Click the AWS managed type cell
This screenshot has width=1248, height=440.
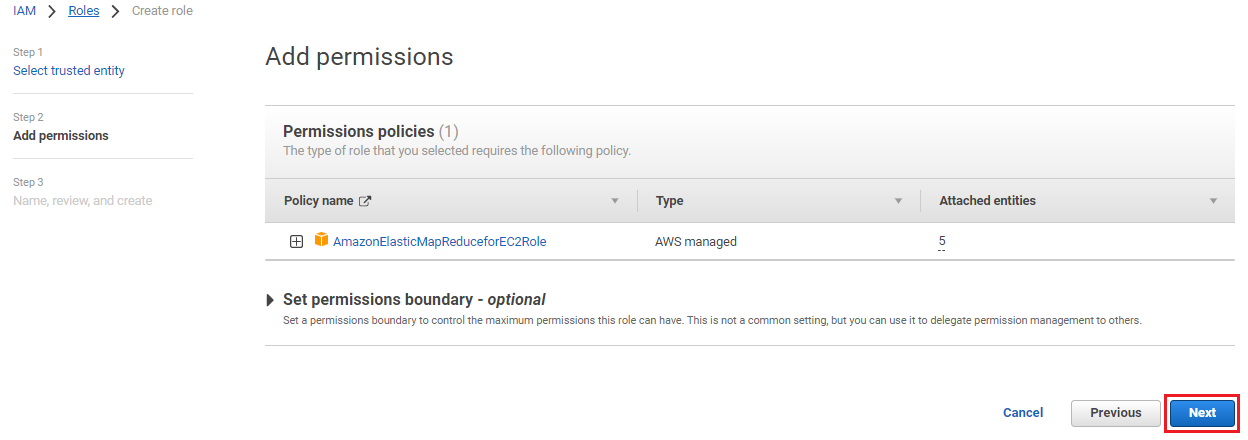coord(696,241)
